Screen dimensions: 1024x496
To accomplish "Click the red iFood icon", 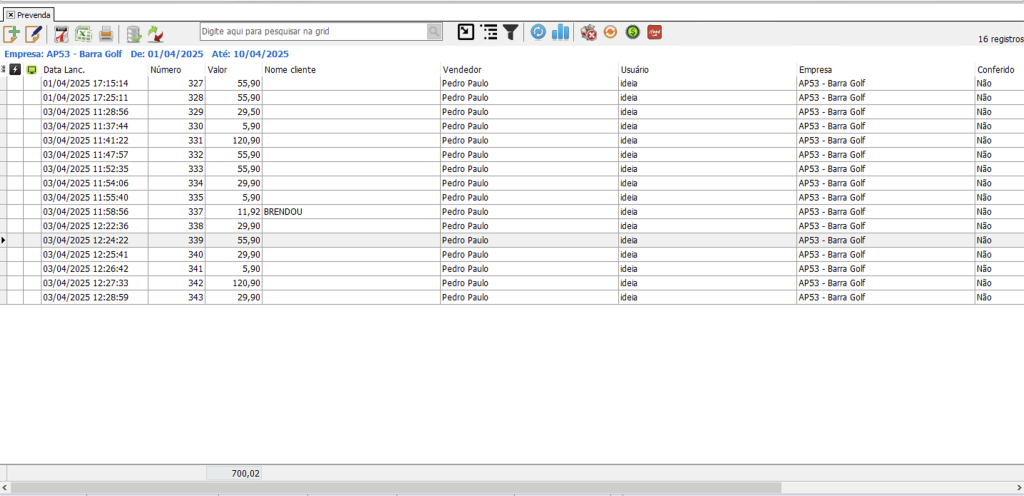I will point(654,32).
